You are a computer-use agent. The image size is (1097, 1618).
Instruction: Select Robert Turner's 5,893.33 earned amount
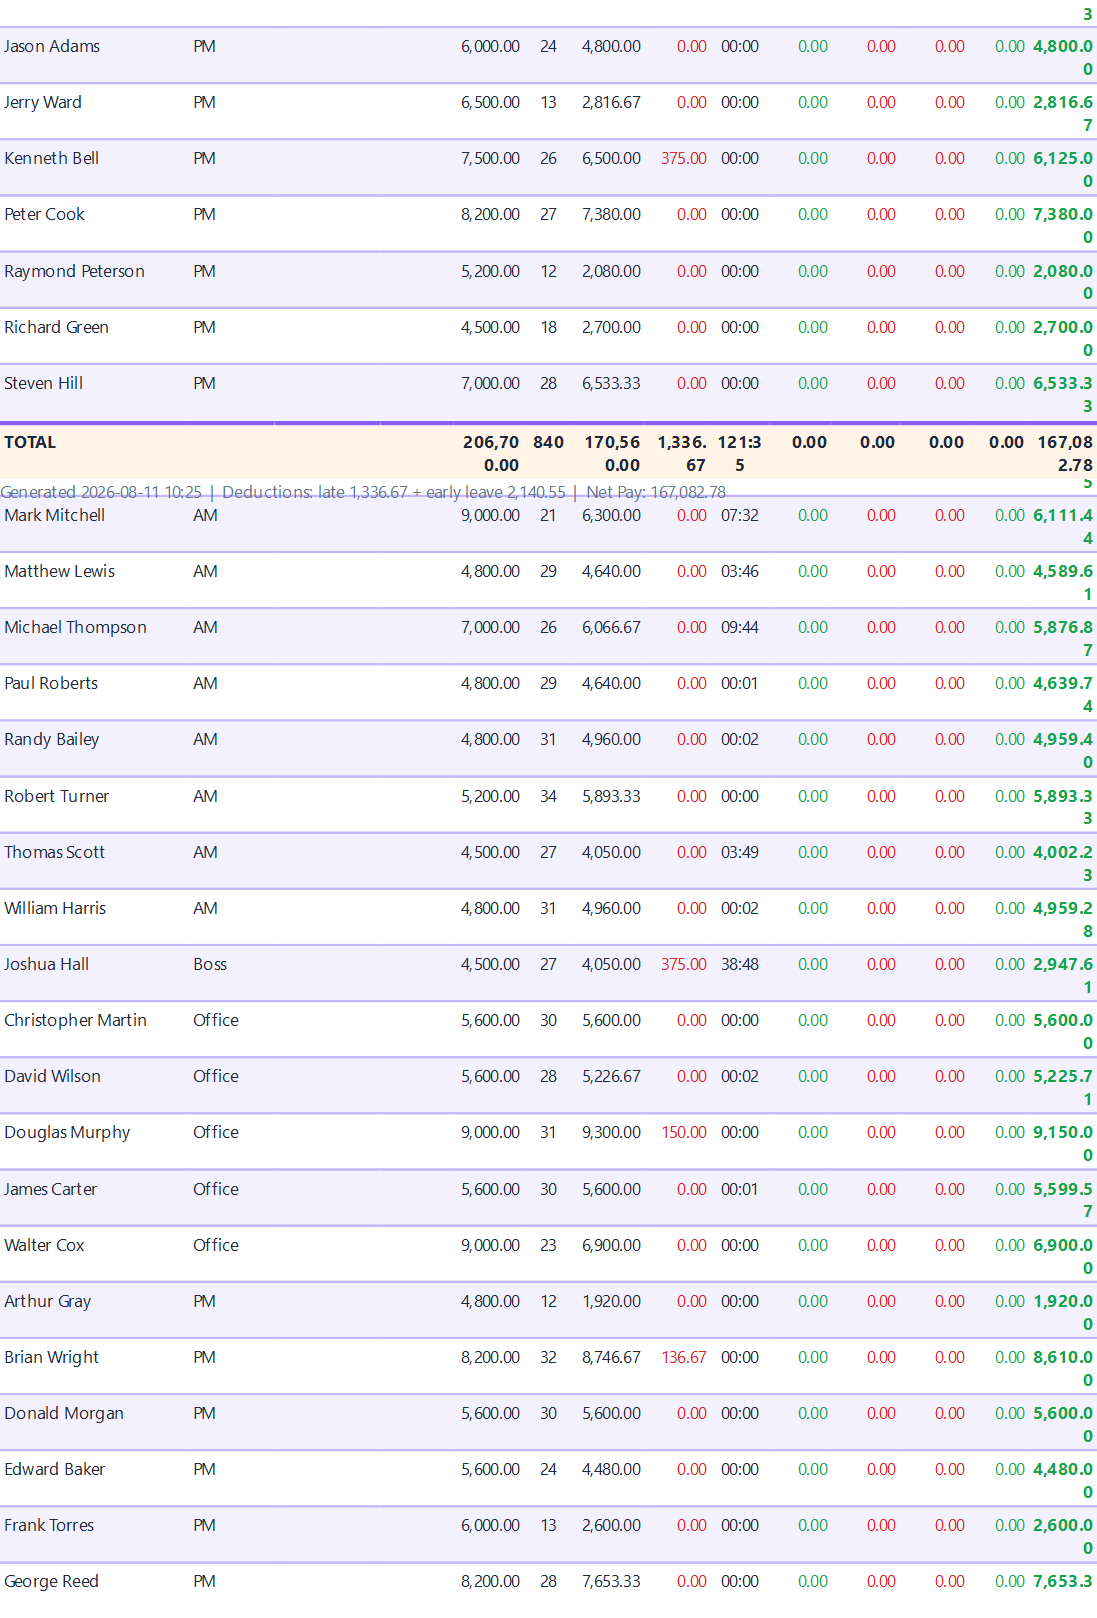(611, 796)
